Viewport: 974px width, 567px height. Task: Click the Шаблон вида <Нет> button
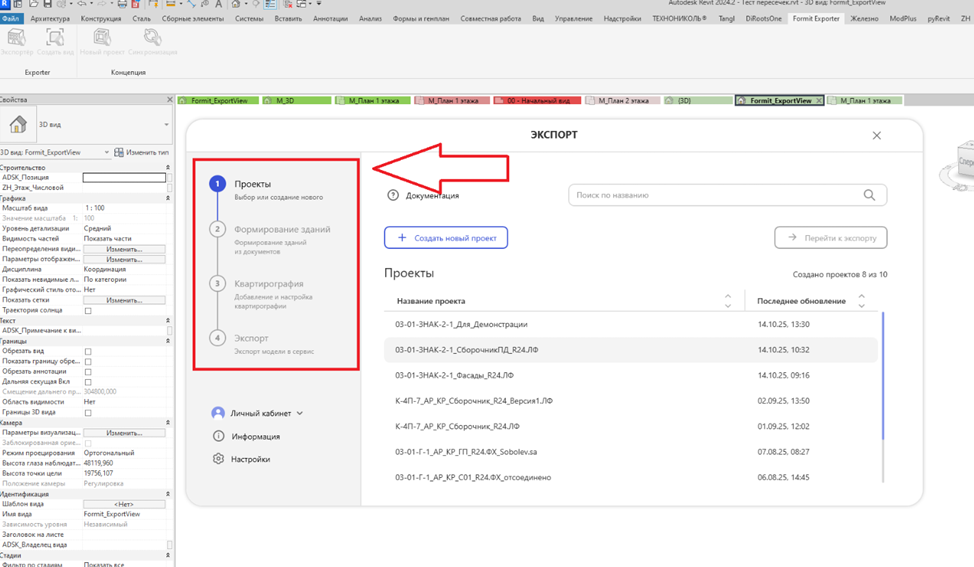tap(124, 504)
